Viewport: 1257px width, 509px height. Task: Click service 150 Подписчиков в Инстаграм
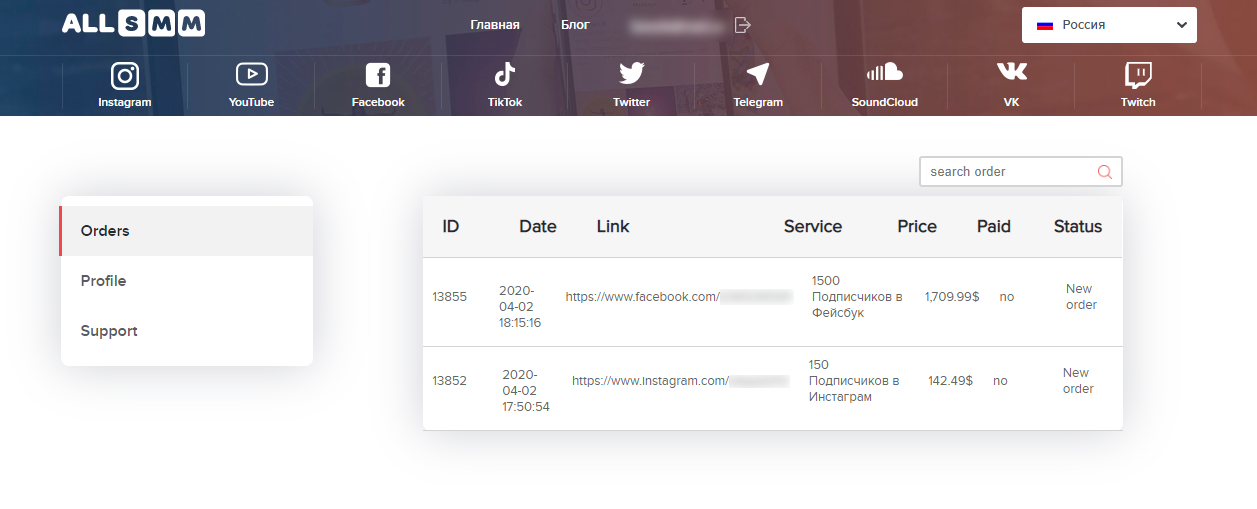854,381
